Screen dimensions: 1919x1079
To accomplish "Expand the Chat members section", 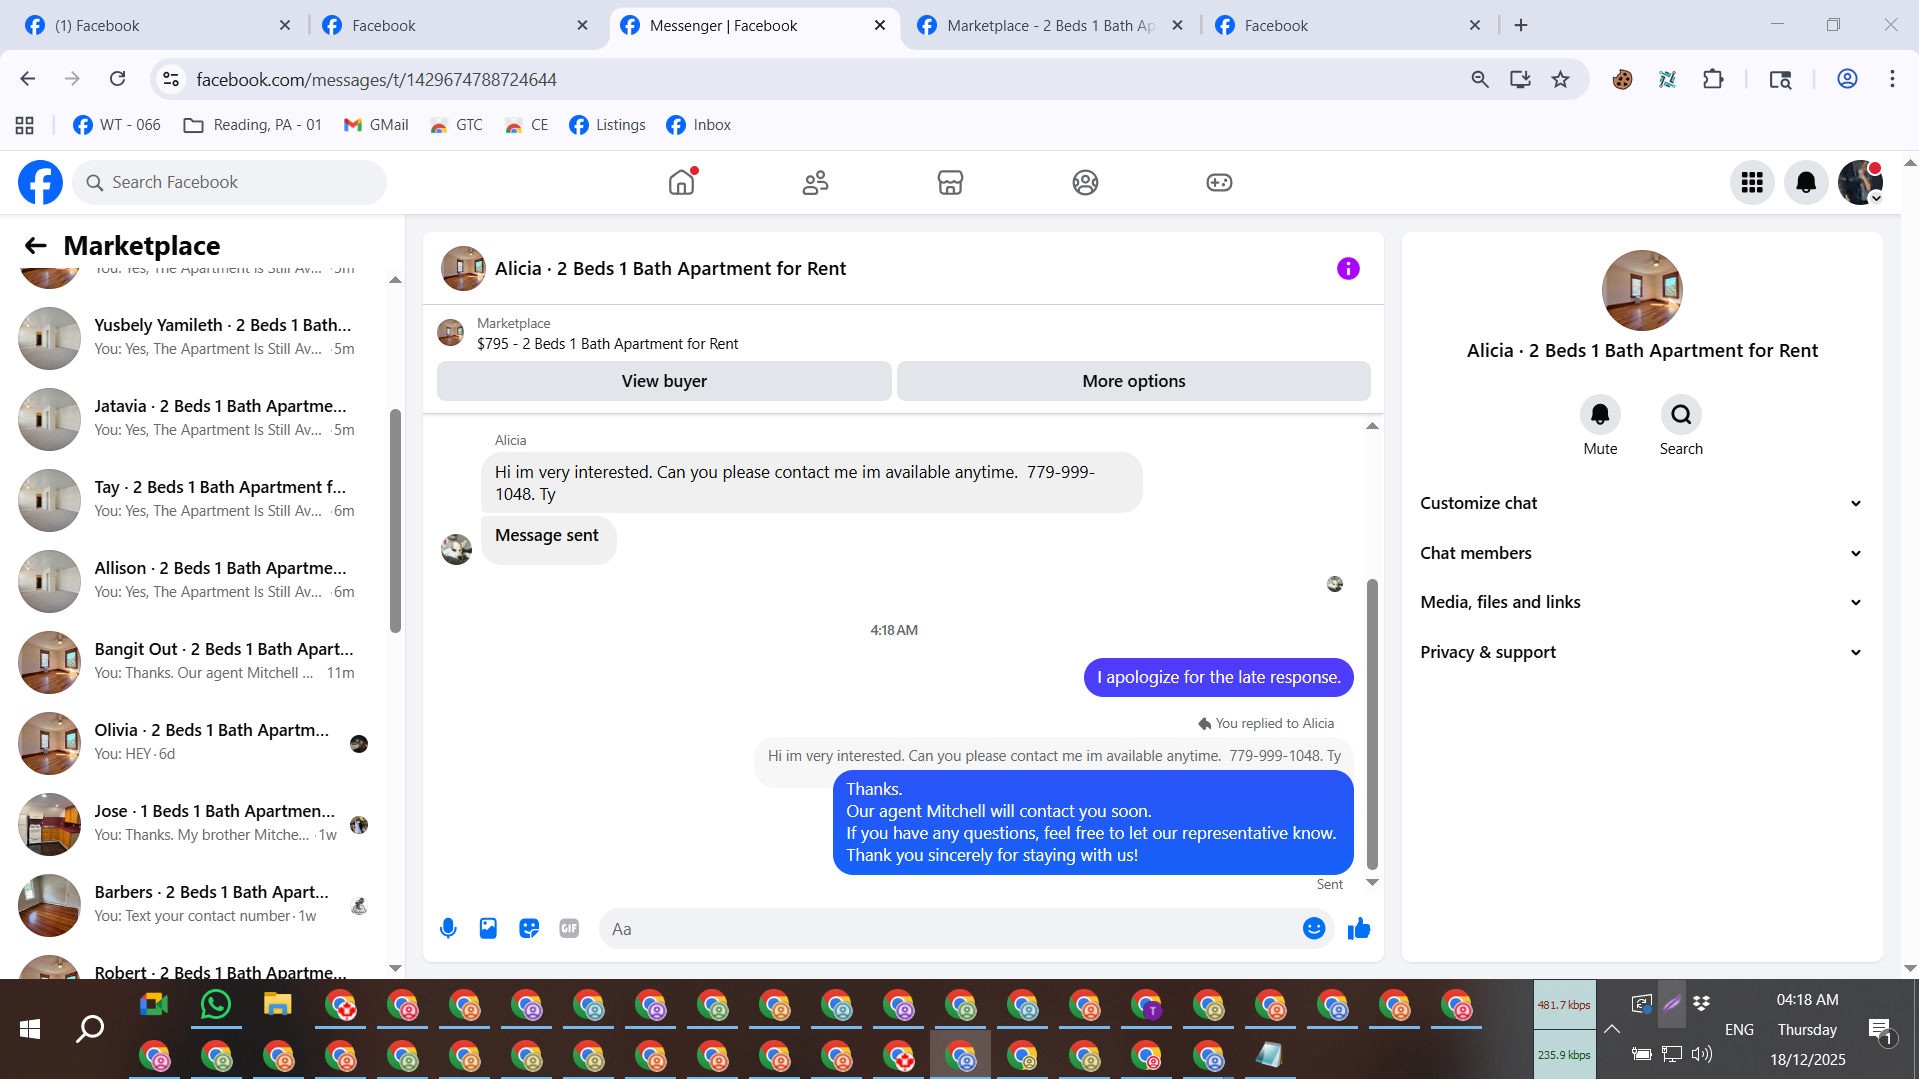I will pos(1642,553).
